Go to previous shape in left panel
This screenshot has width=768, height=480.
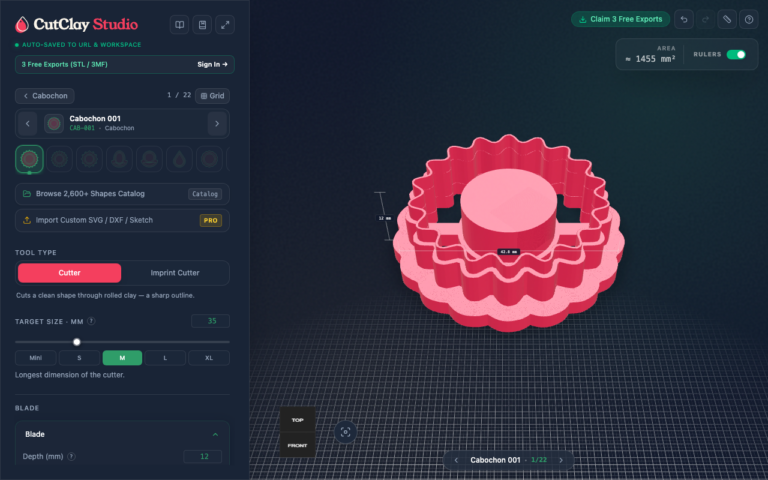coord(27,124)
